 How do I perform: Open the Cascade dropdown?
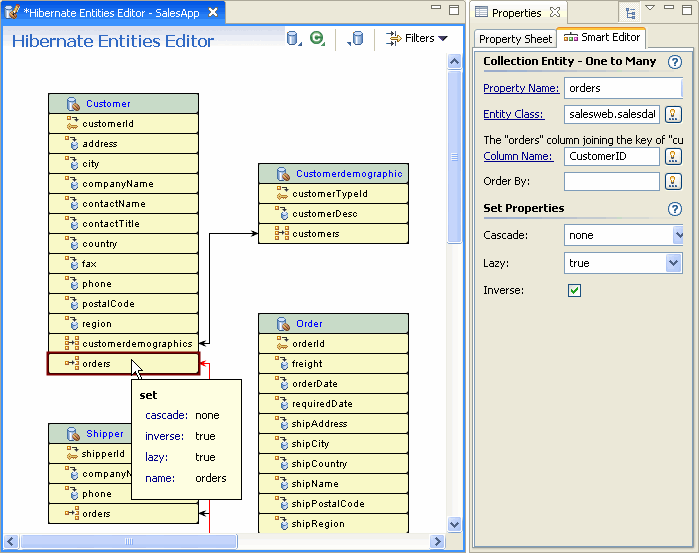coord(678,235)
